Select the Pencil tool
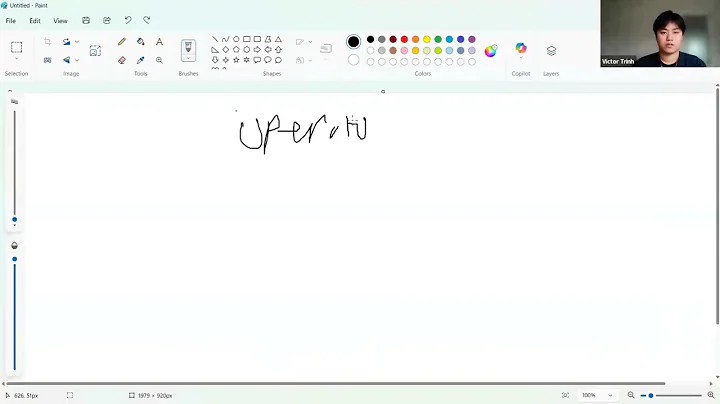The width and height of the screenshot is (720, 404). pos(122,42)
